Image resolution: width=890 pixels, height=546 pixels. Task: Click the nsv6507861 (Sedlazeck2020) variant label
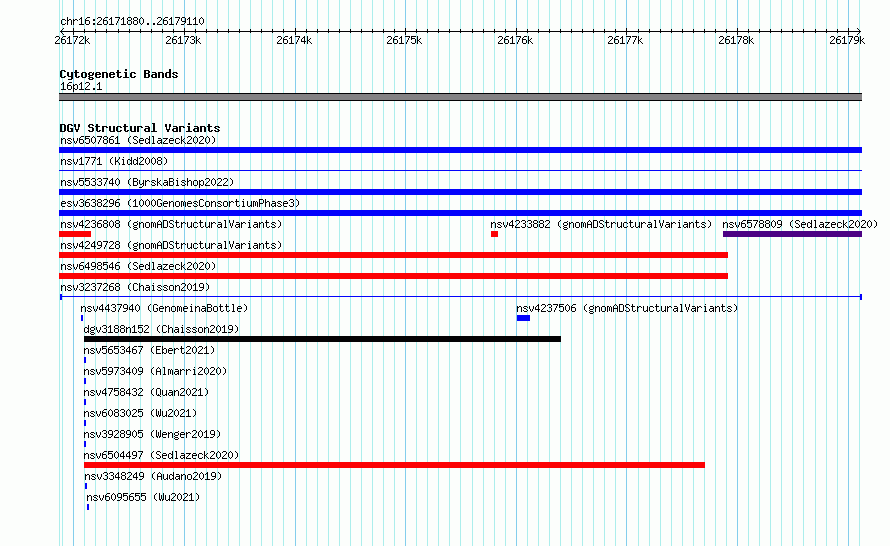point(138,140)
